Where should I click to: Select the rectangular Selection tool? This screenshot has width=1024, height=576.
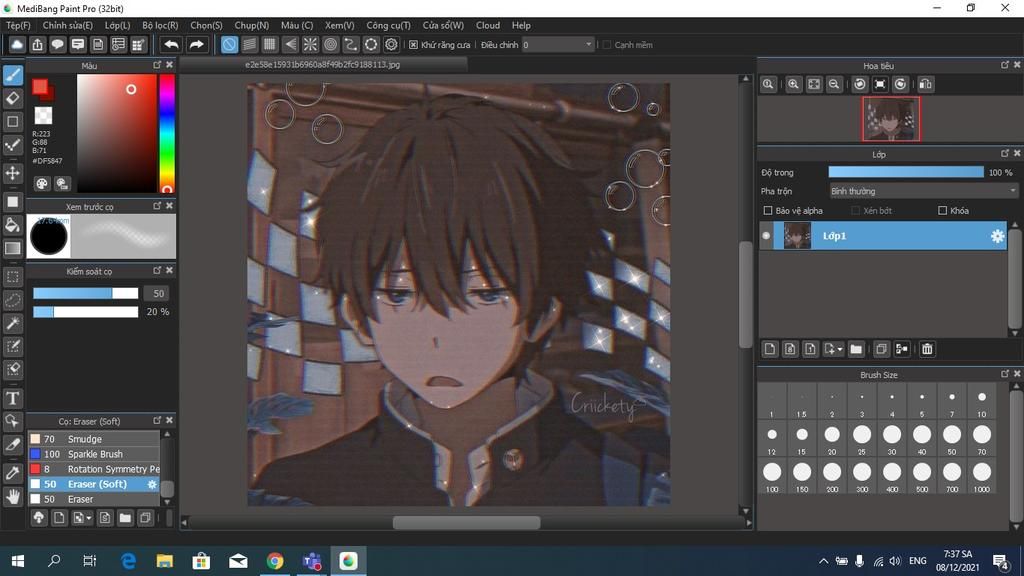coord(12,276)
